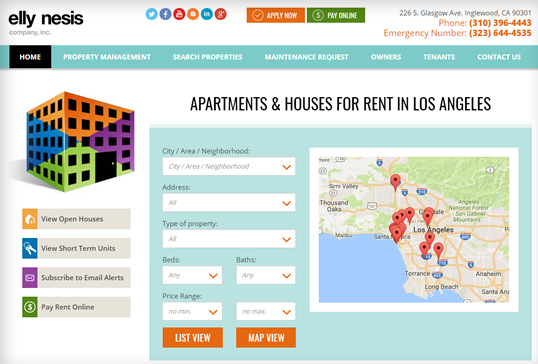Click map pin north of Simi Valley area
Viewport: 538px width, 364px height.
pyautogui.click(x=395, y=182)
